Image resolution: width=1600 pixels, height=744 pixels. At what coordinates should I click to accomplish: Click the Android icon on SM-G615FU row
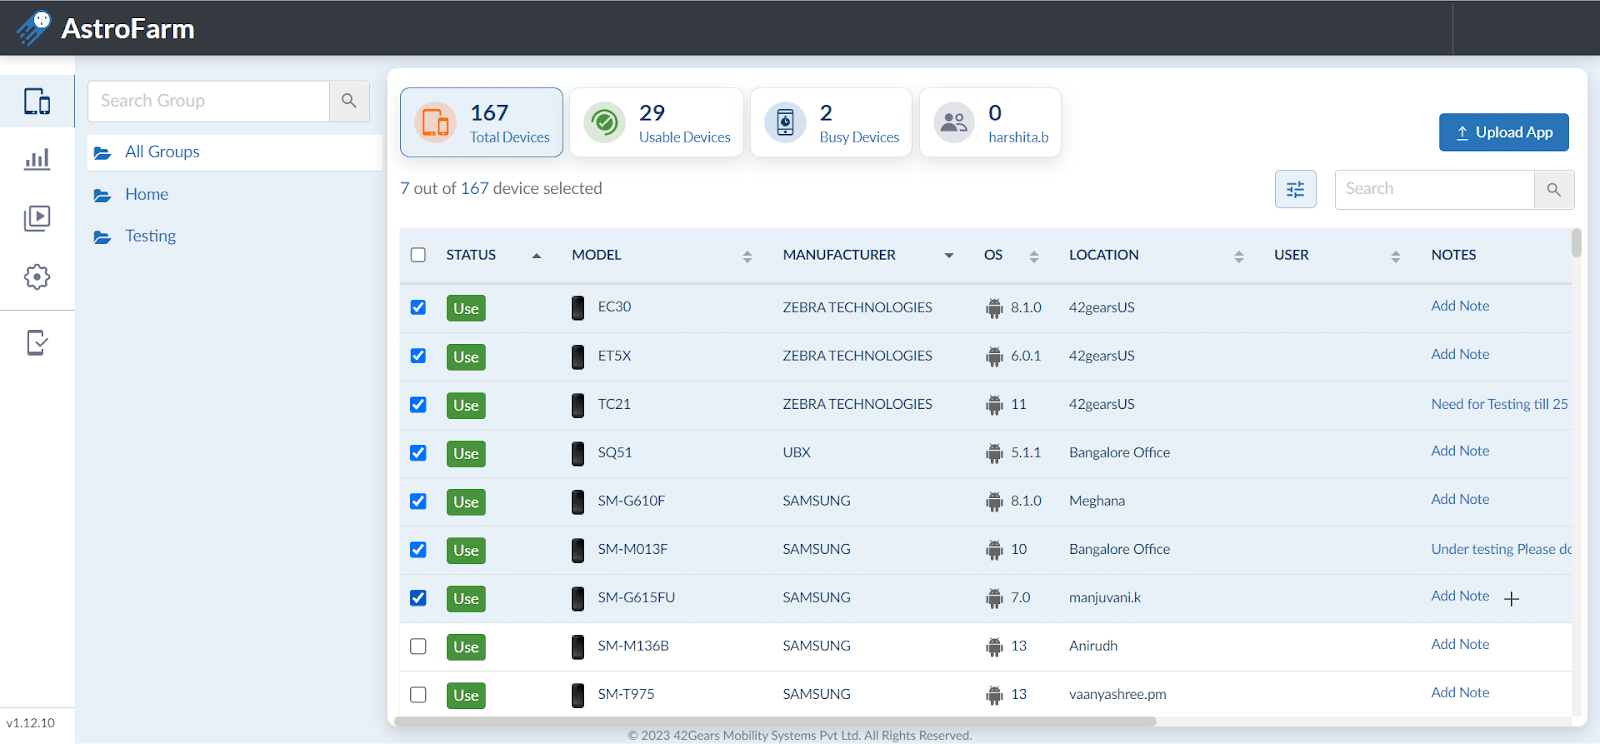994,598
